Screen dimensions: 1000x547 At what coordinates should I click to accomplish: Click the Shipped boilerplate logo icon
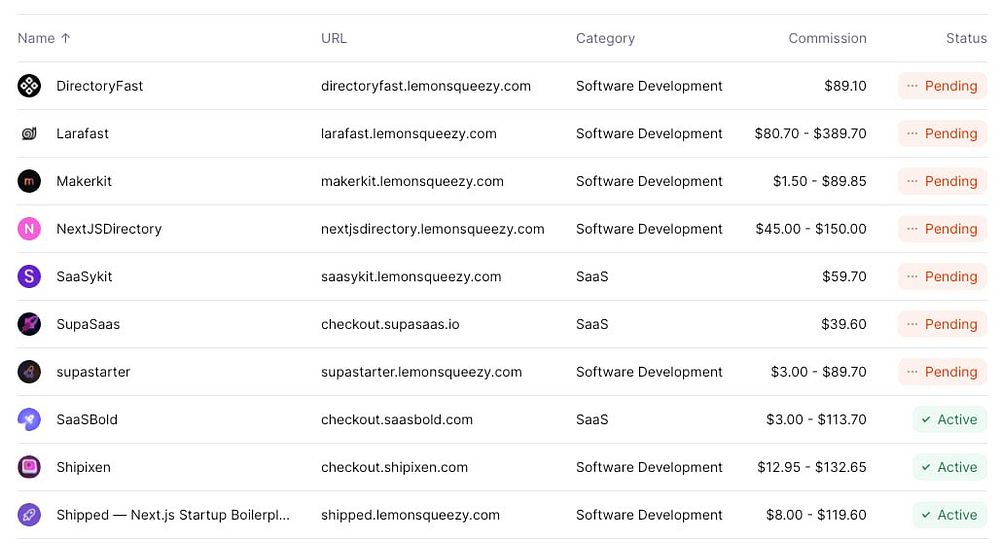pyautogui.click(x=29, y=515)
